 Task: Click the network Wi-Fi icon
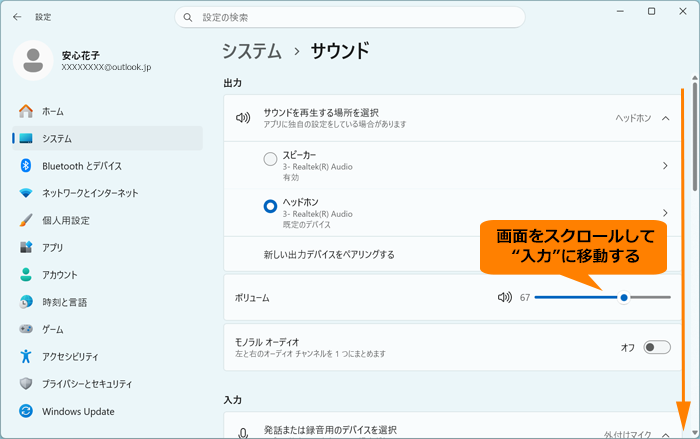point(26,193)
